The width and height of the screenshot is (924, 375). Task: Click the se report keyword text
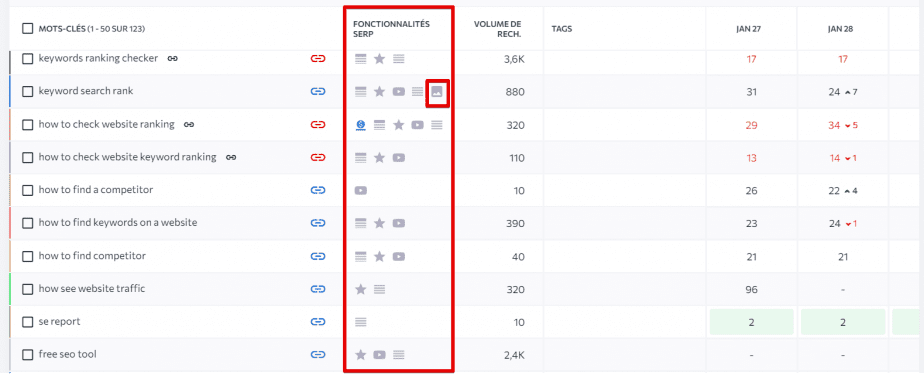(x=60, y=322)
